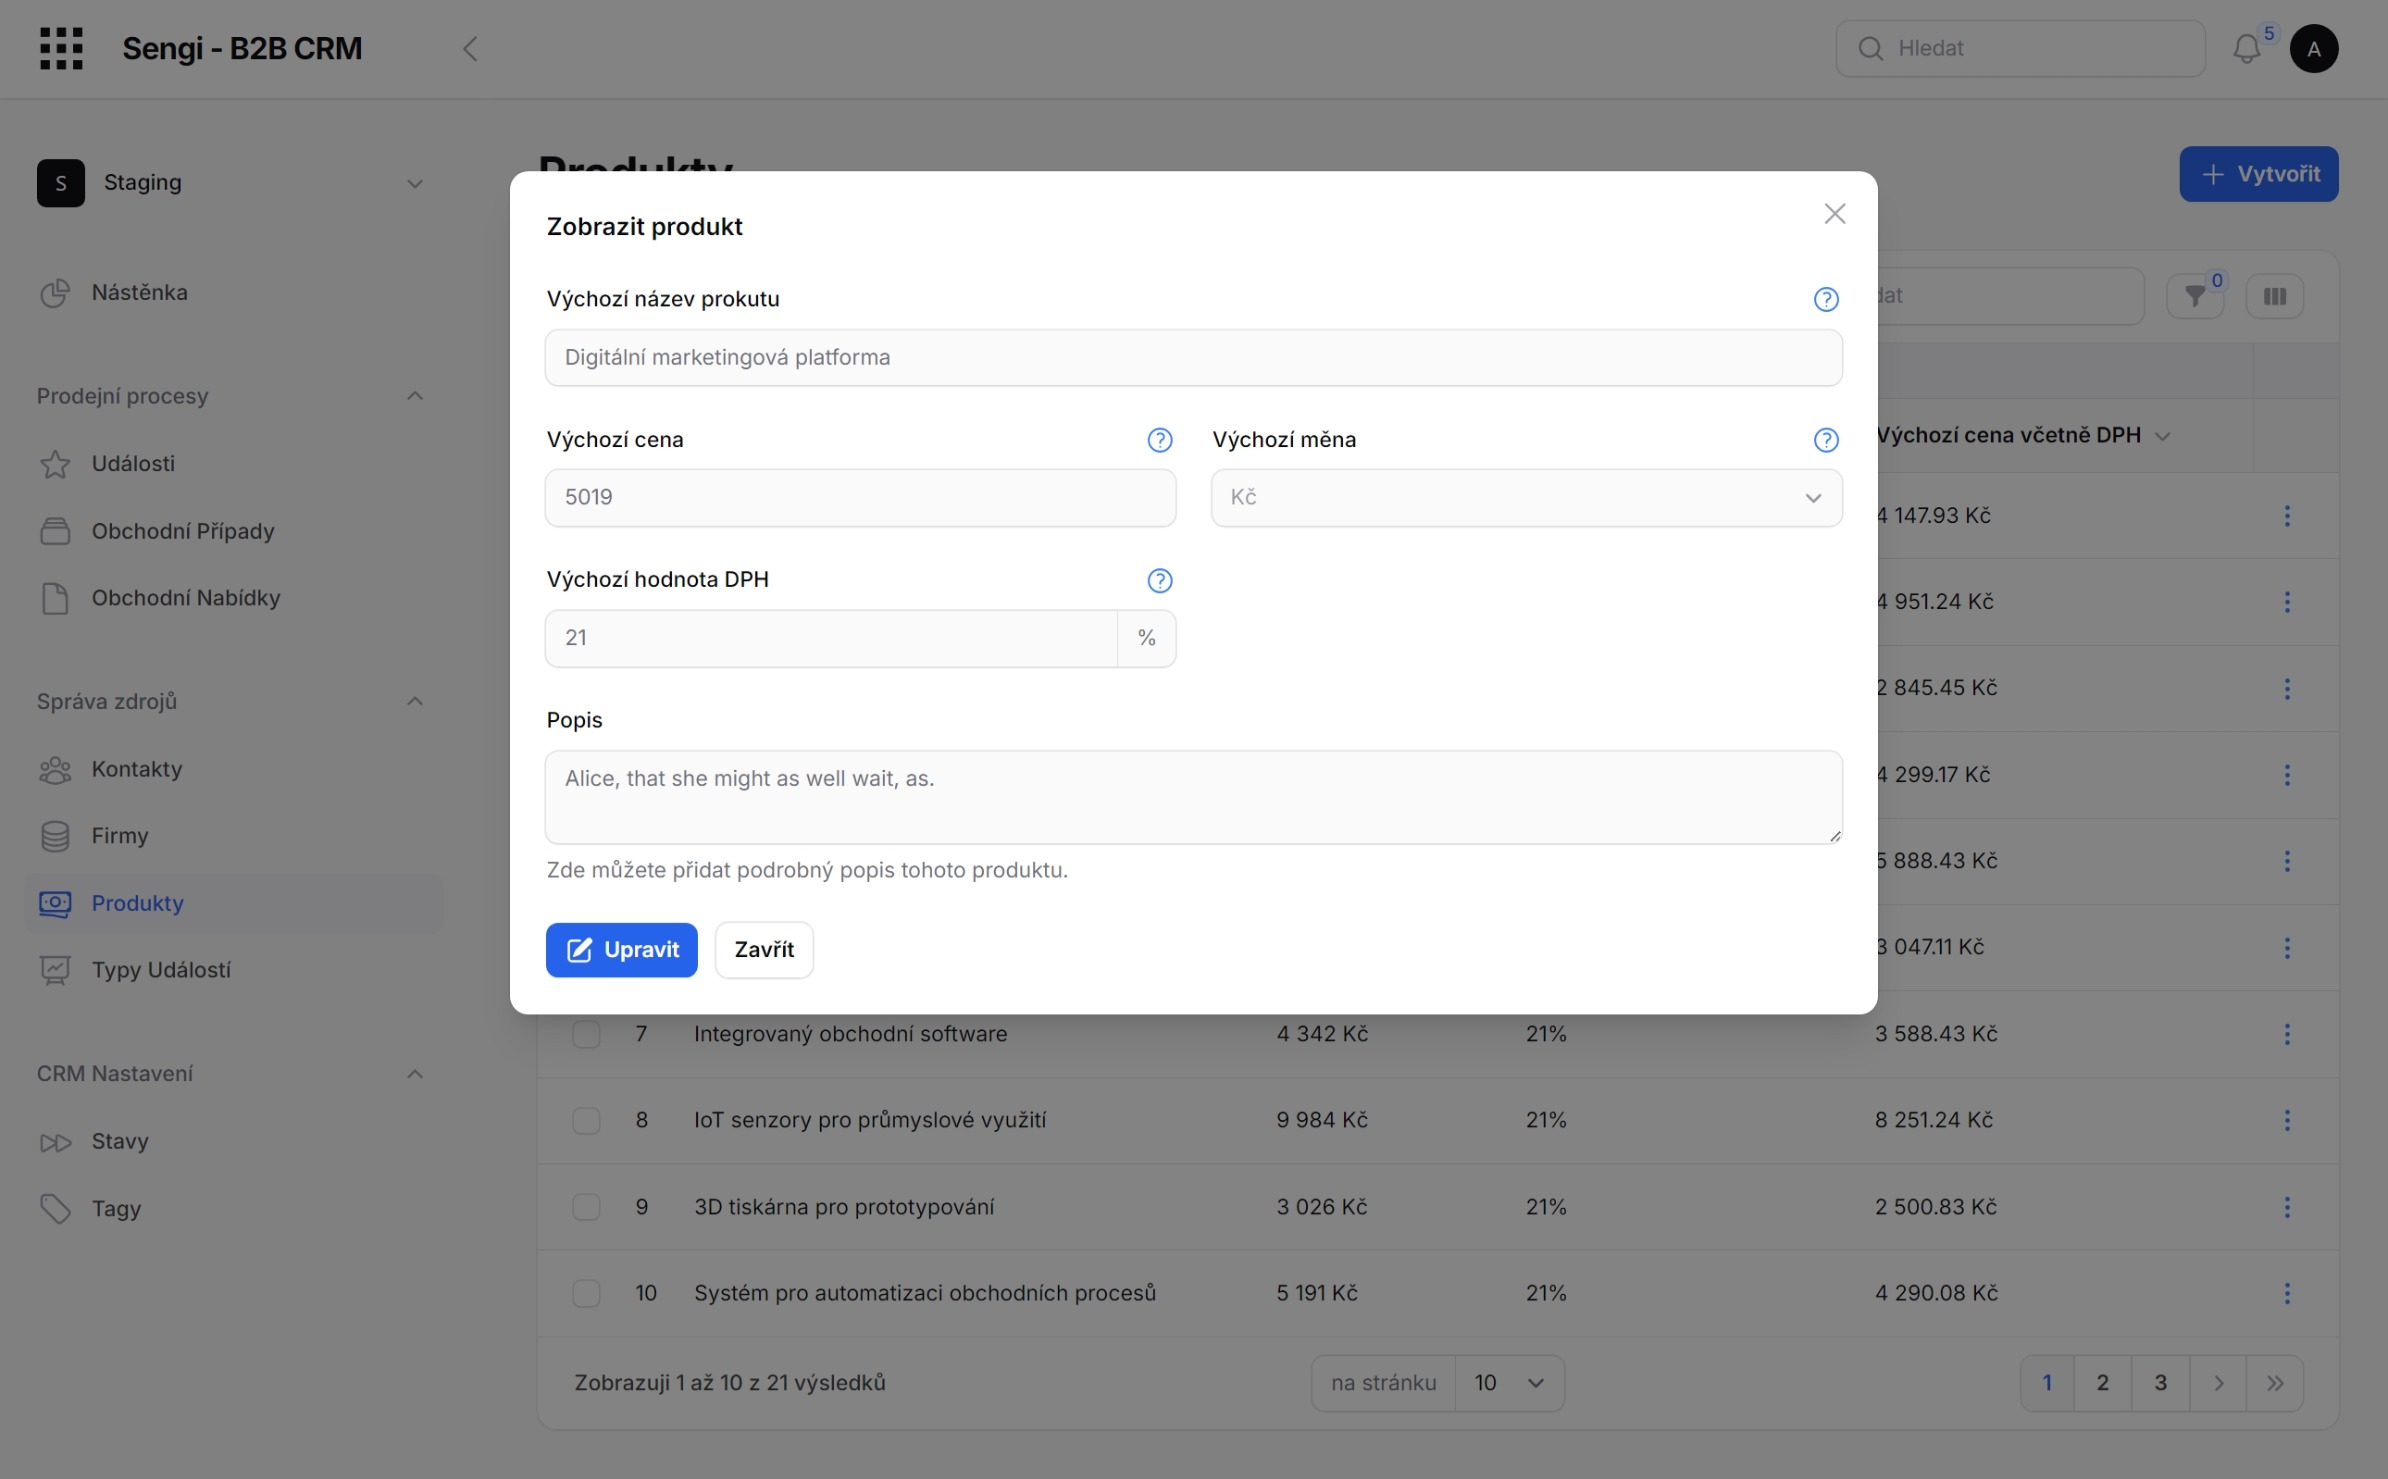
Task: Open row actions for Systém pro automatizaci row
Action: [x=2286, y=1293]
